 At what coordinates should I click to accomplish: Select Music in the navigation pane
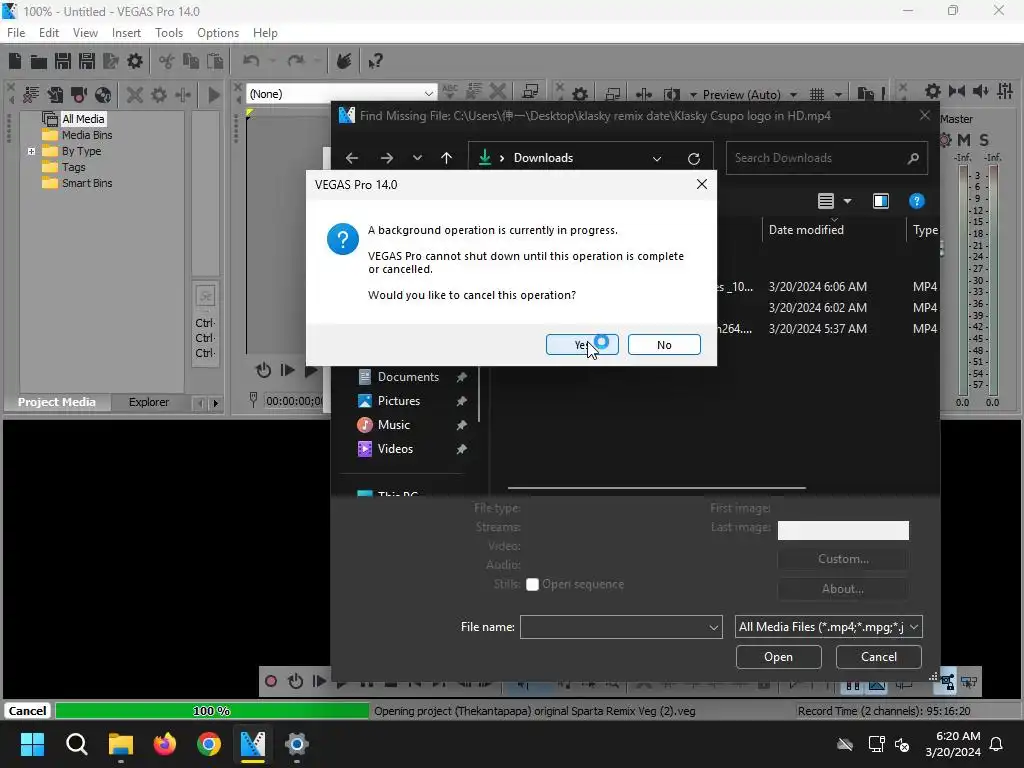click(394, 425)
